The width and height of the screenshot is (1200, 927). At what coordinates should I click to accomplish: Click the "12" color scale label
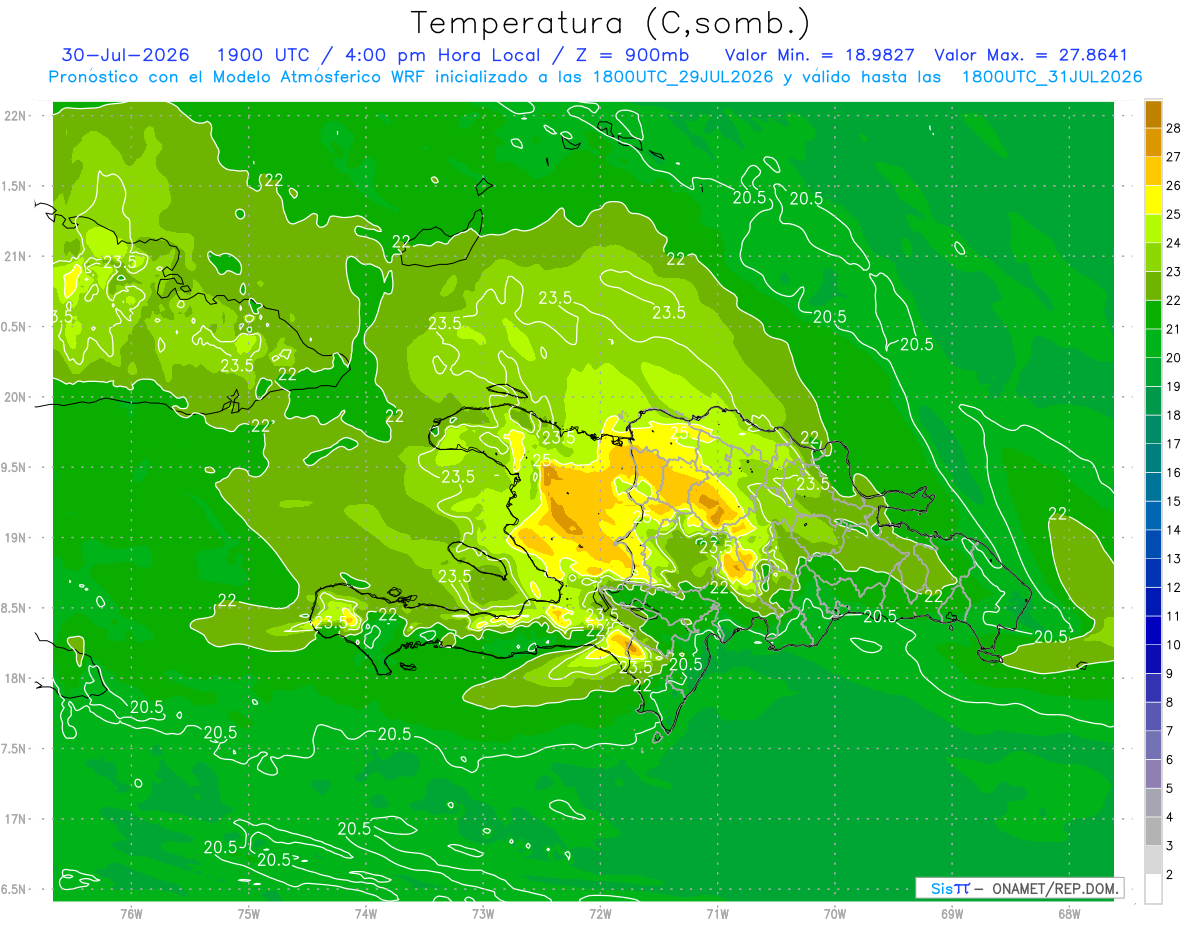coord(1173,587)
